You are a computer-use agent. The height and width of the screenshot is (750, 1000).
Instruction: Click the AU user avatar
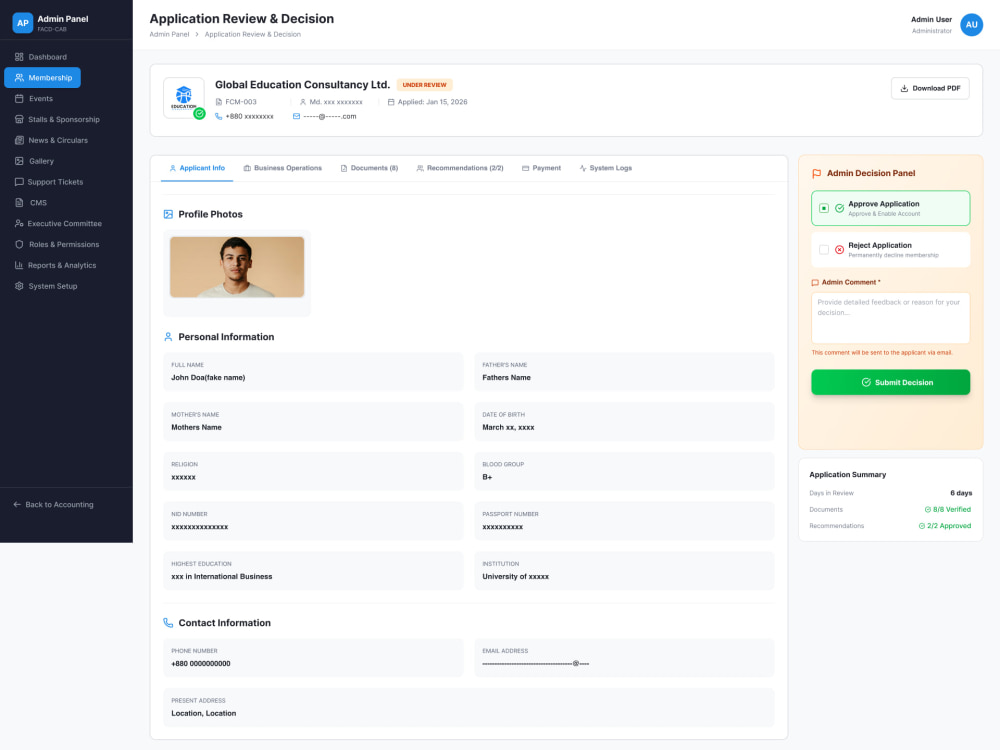[971, 25]
